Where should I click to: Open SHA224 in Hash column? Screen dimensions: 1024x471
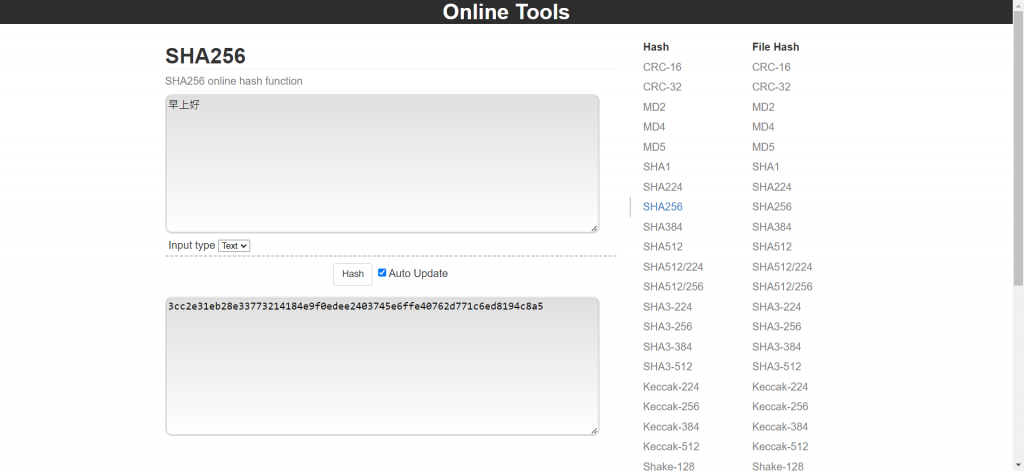click(x=662, y=187)
